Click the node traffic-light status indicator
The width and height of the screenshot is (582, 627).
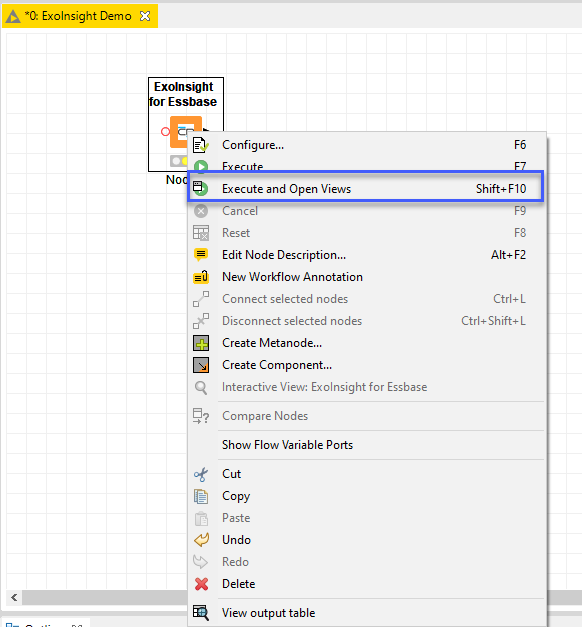[179, 161]
